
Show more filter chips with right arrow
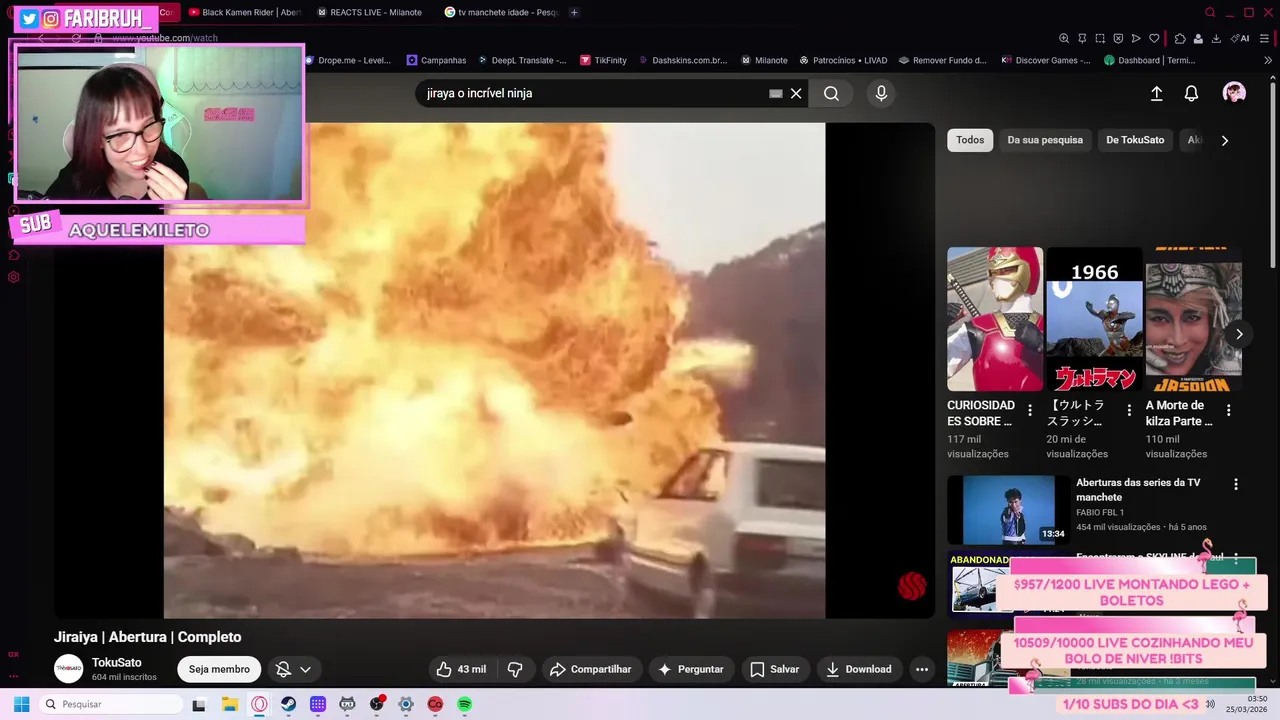pos(1225,140)
